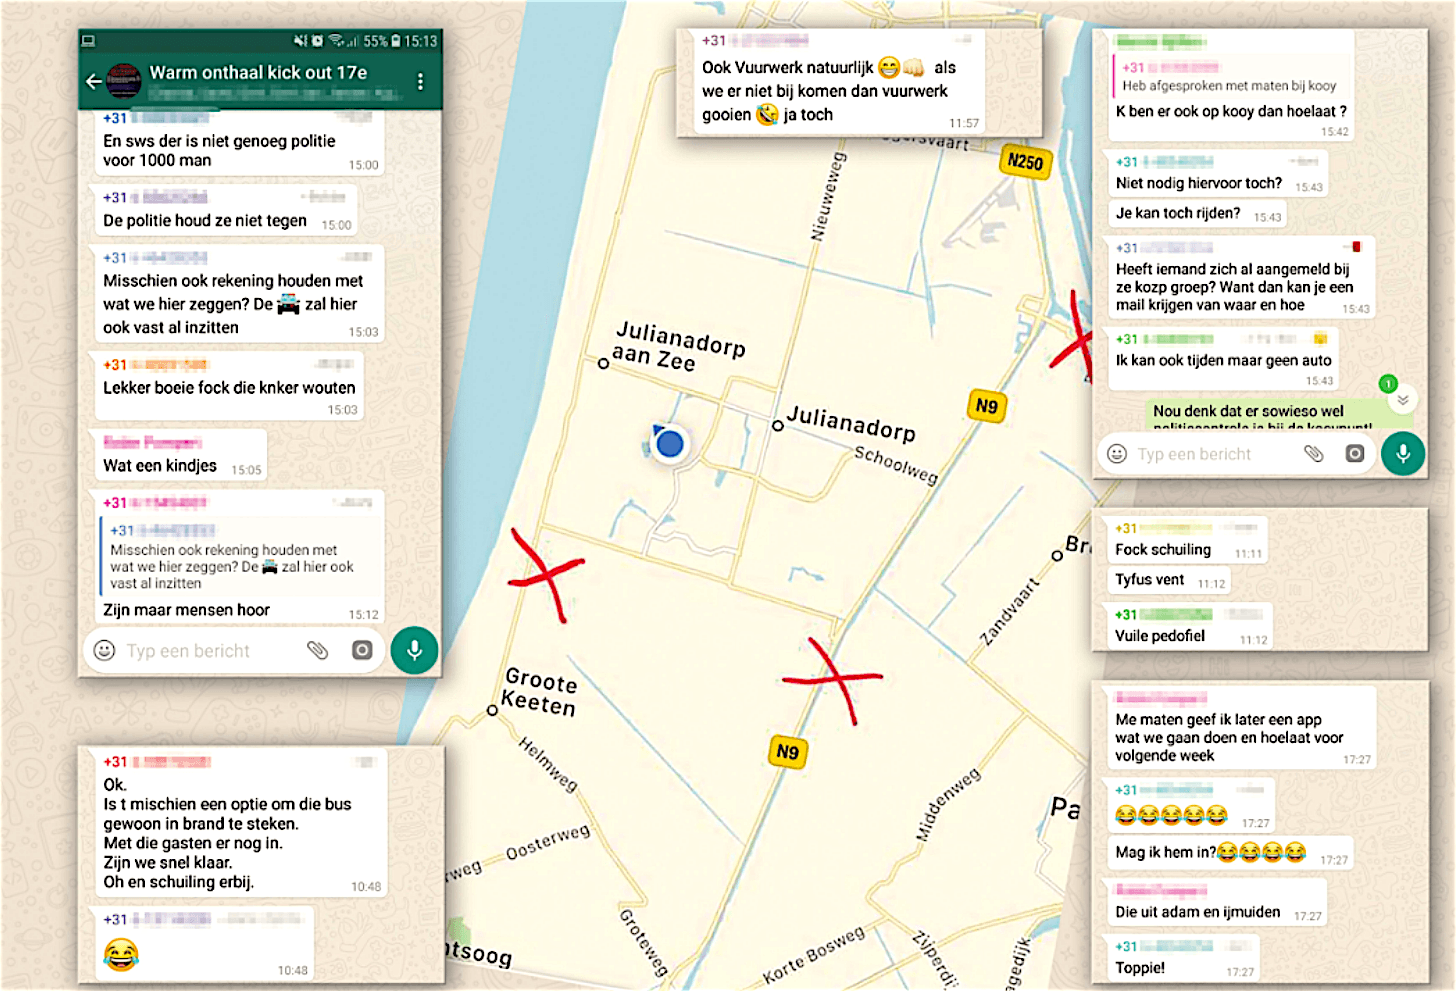Click the paperclip icon below 'Nou denk dat' message
Screen dimensions: 1456x991
1314,454
